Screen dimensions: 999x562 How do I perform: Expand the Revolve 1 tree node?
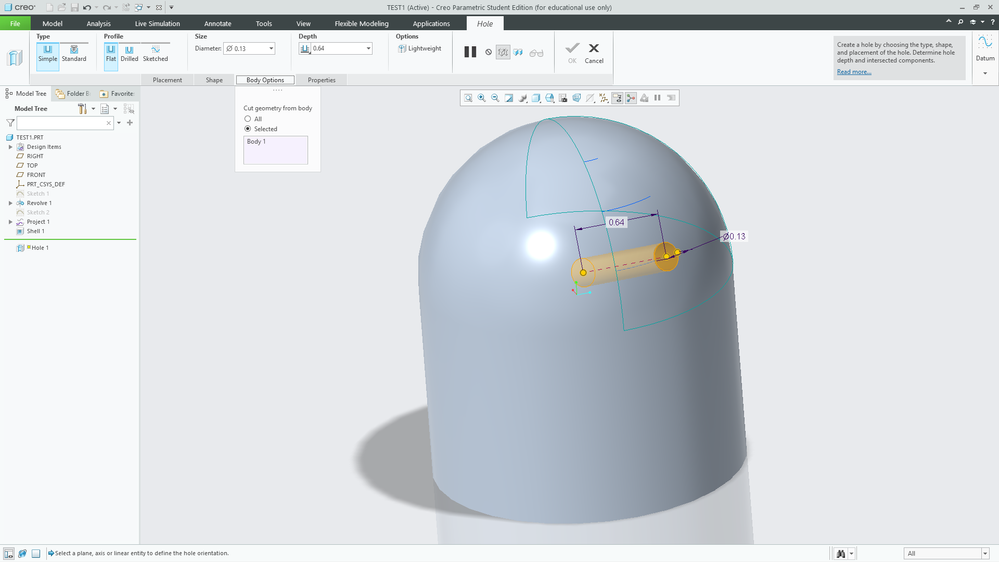(x=10, y=203)
